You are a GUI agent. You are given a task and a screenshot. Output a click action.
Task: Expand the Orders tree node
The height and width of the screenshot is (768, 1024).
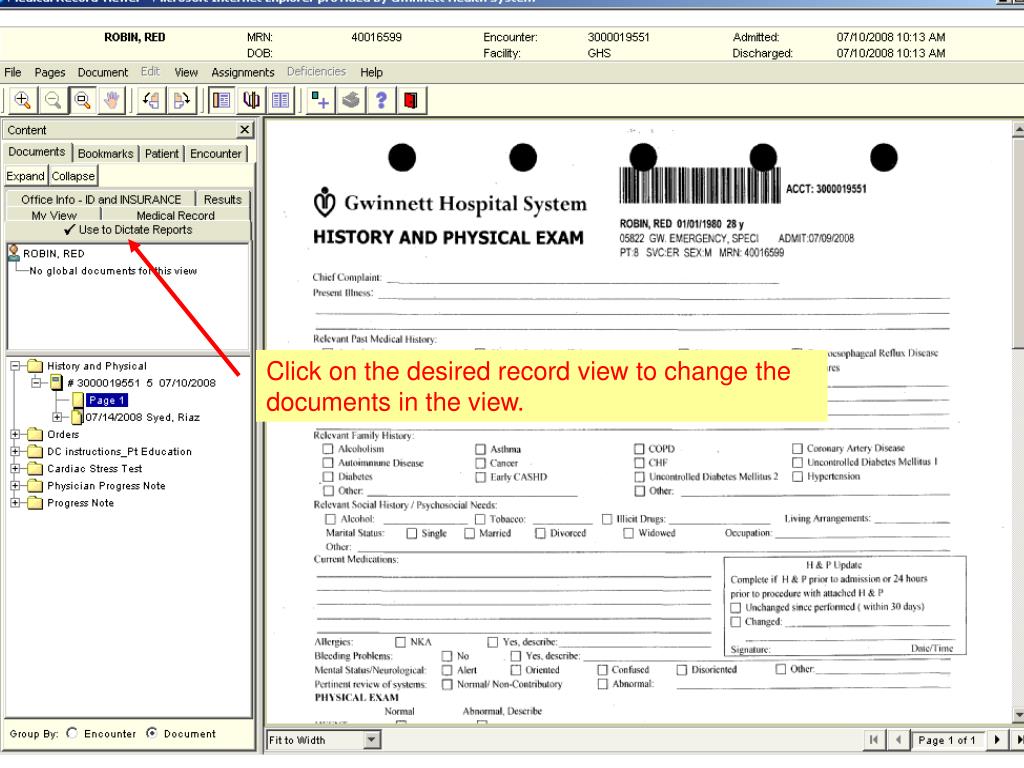click(15, 434)
